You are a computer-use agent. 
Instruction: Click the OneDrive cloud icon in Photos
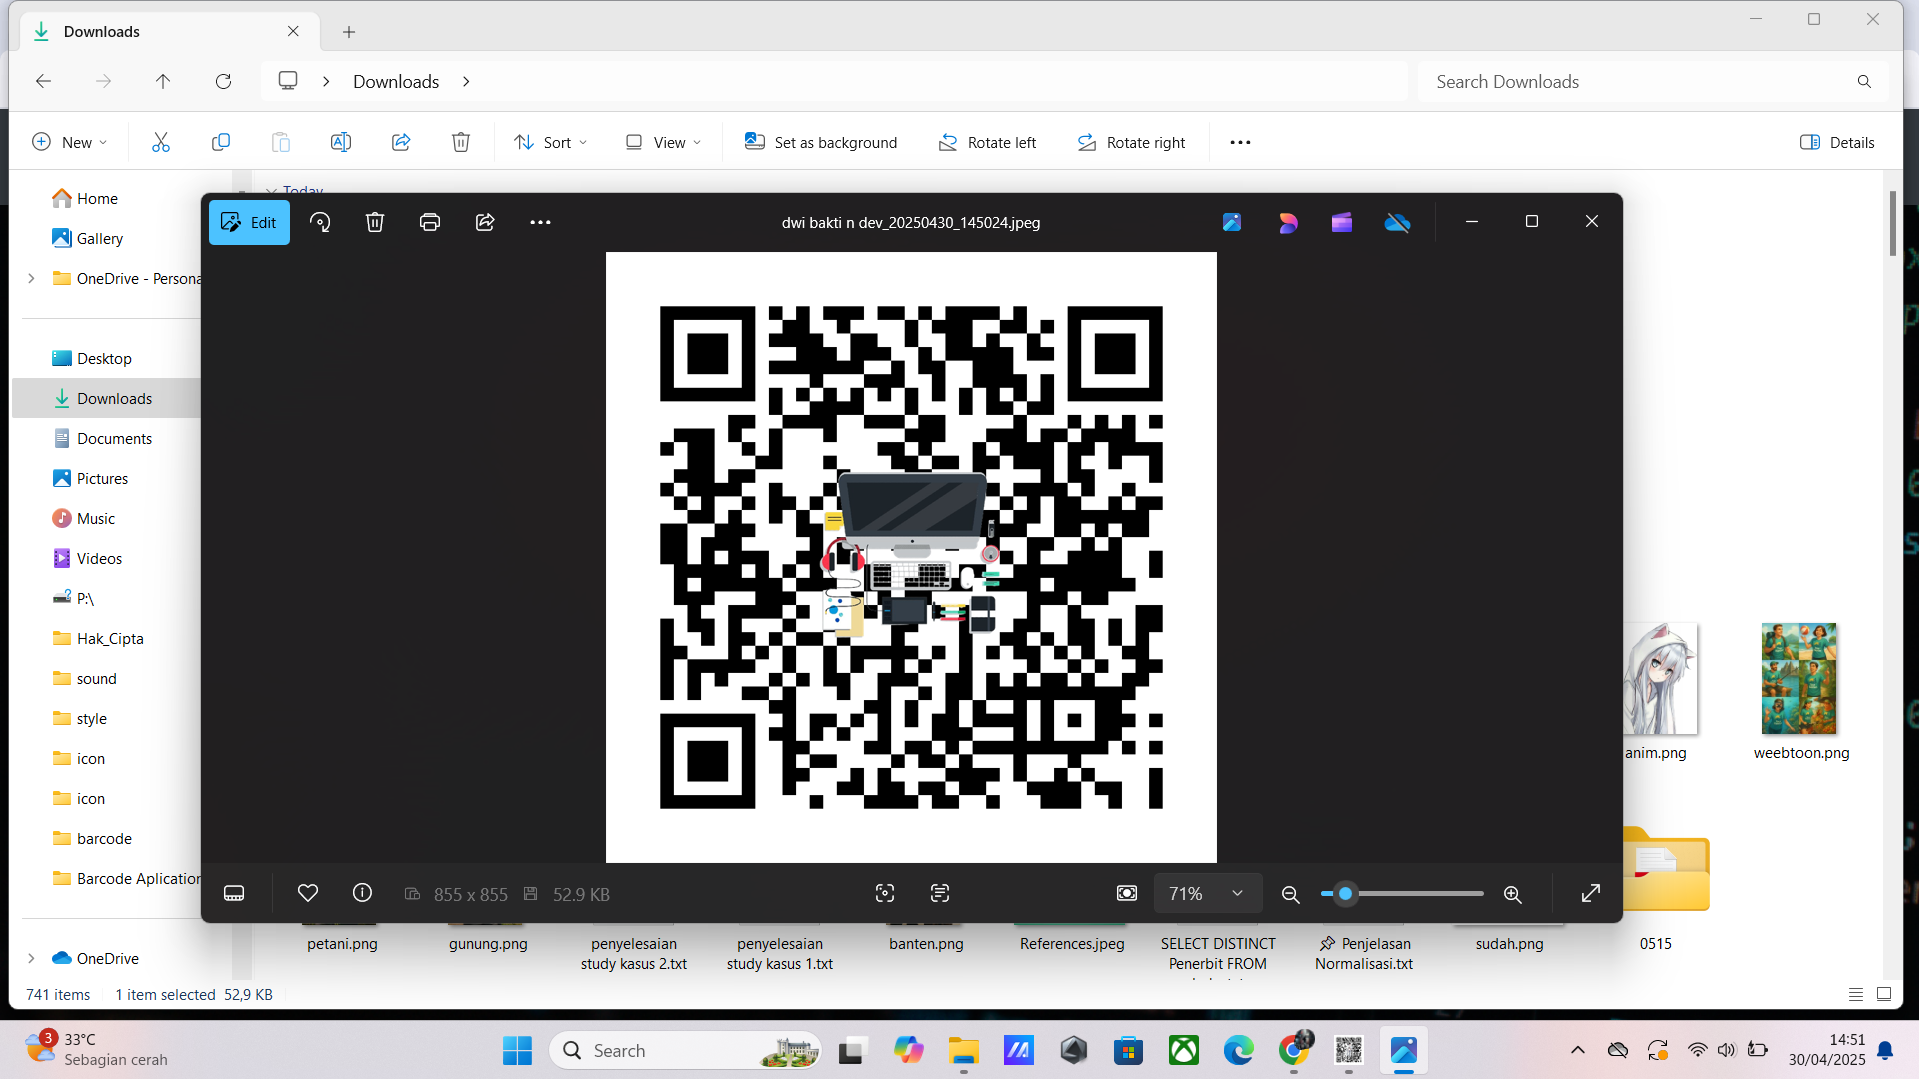1397,222
